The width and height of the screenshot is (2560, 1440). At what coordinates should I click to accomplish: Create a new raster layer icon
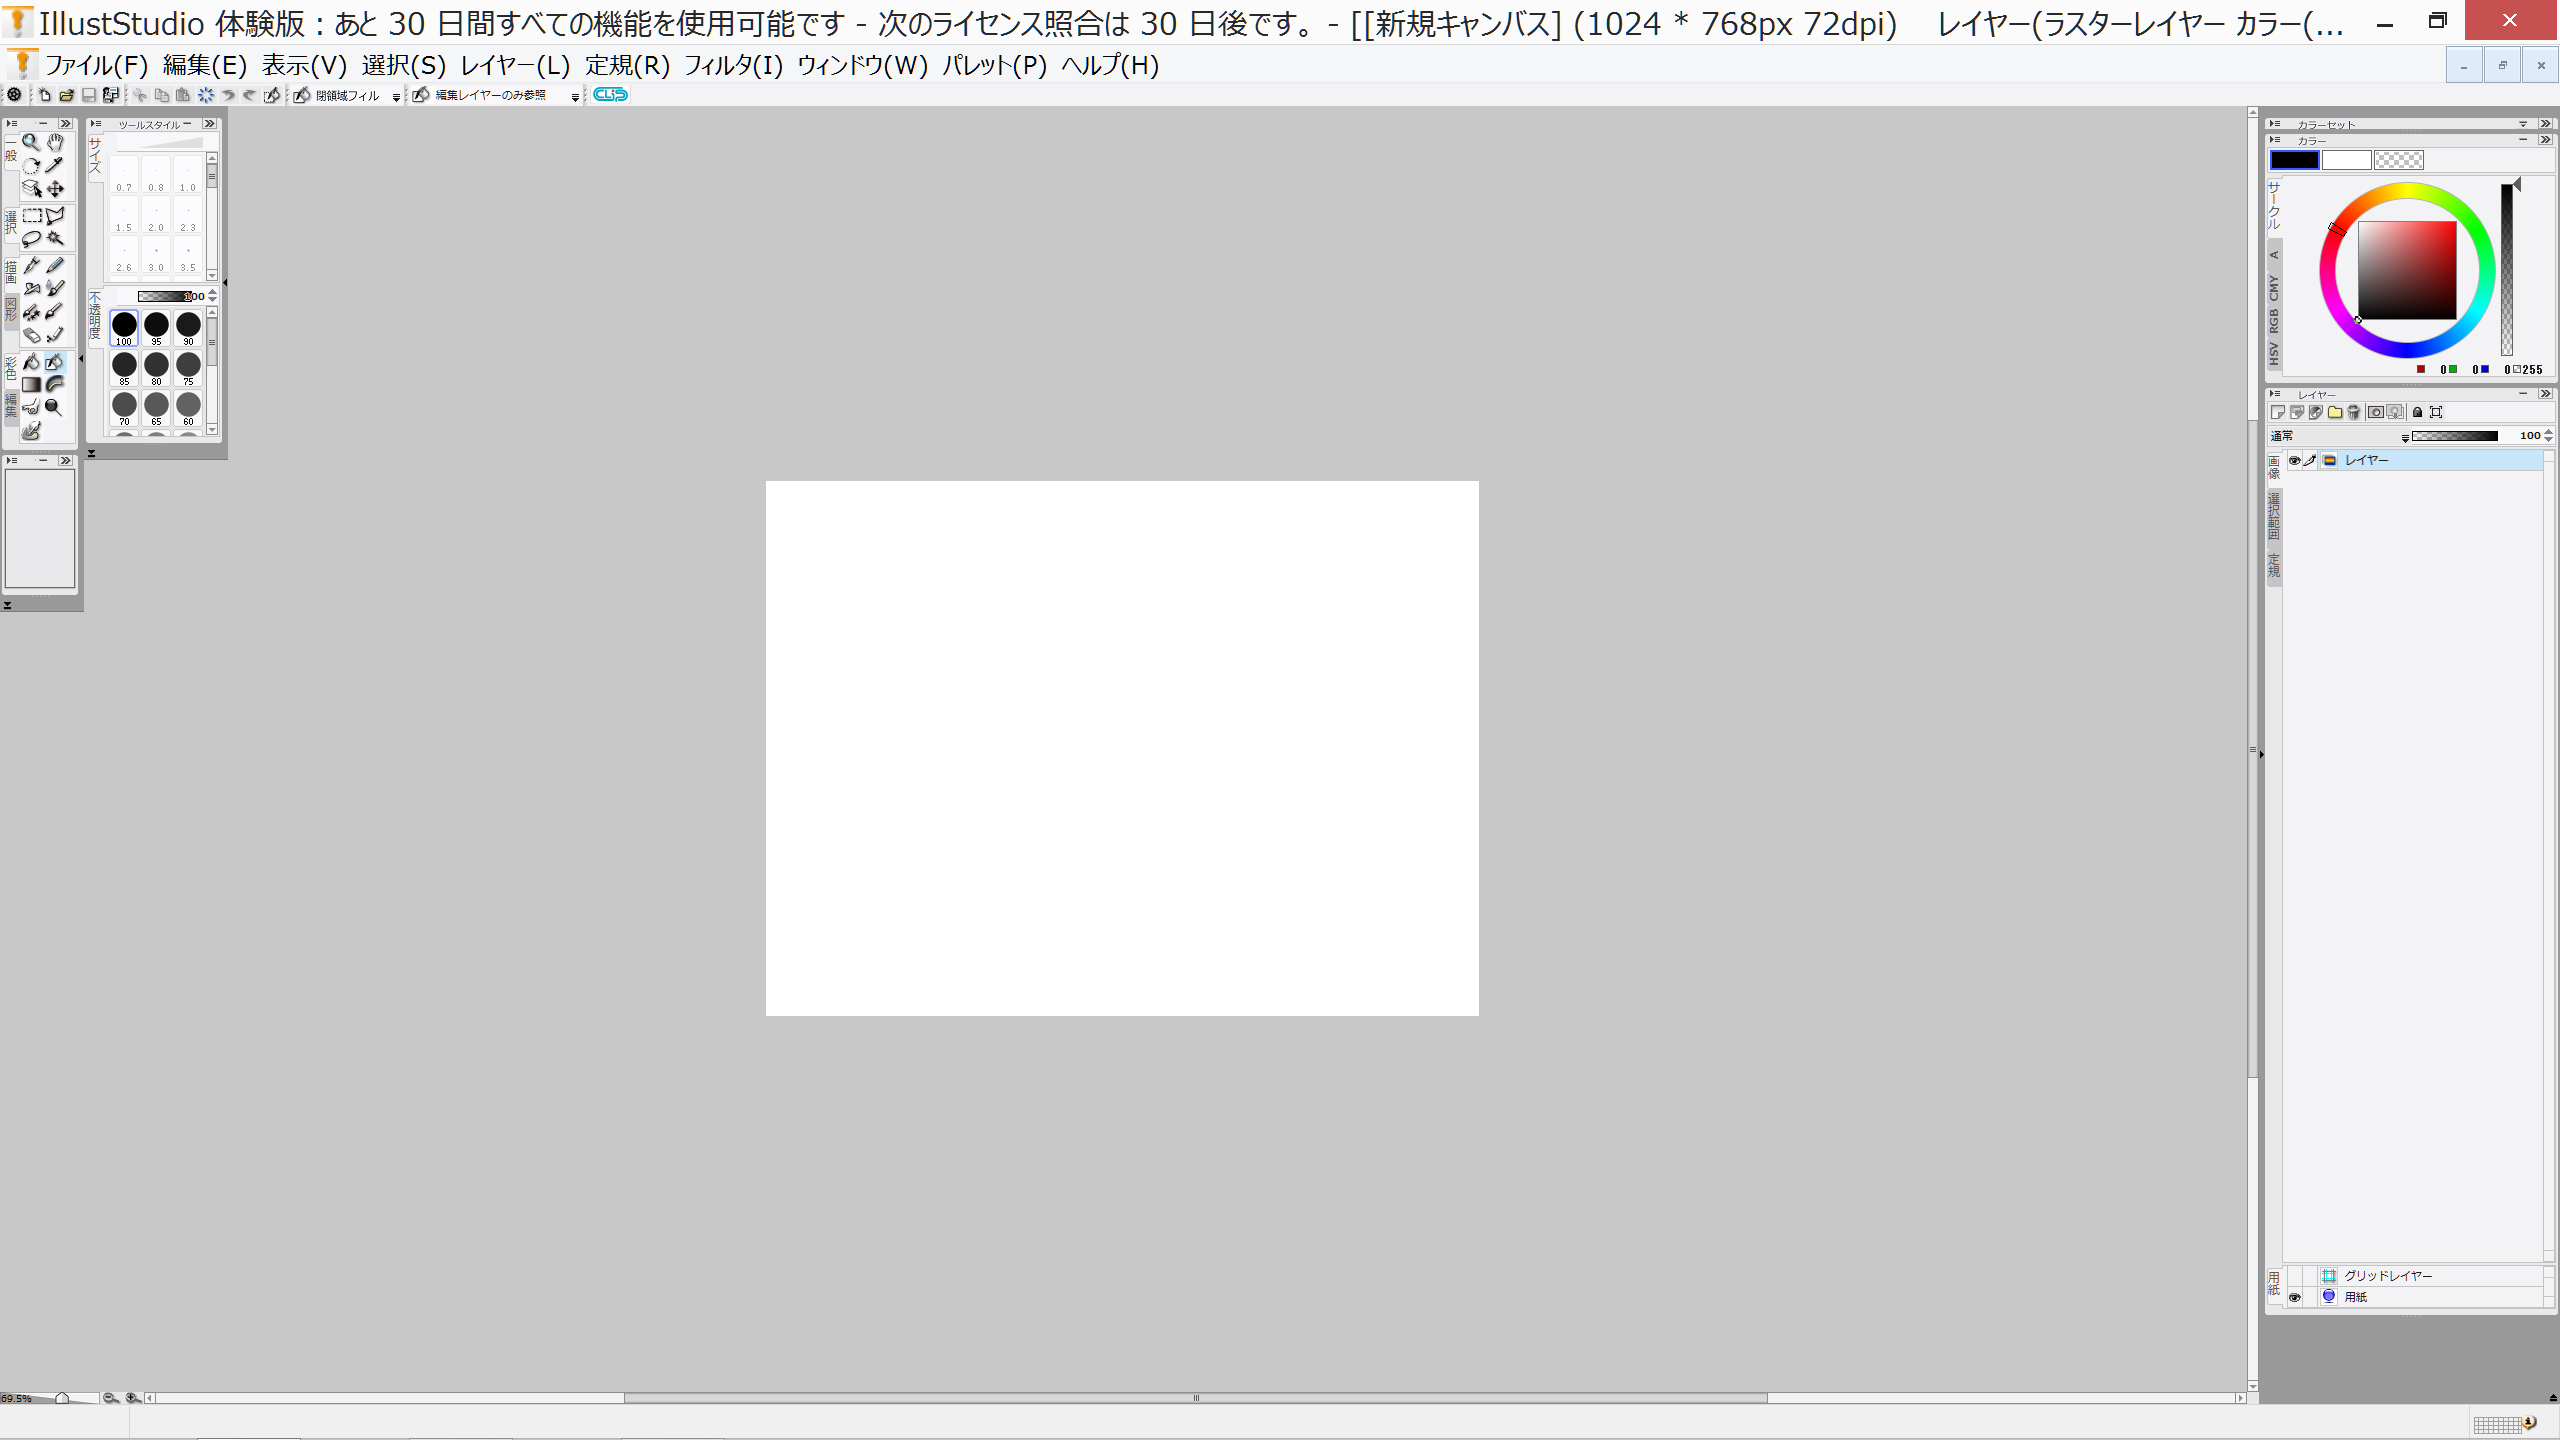tap(2277, 412)
